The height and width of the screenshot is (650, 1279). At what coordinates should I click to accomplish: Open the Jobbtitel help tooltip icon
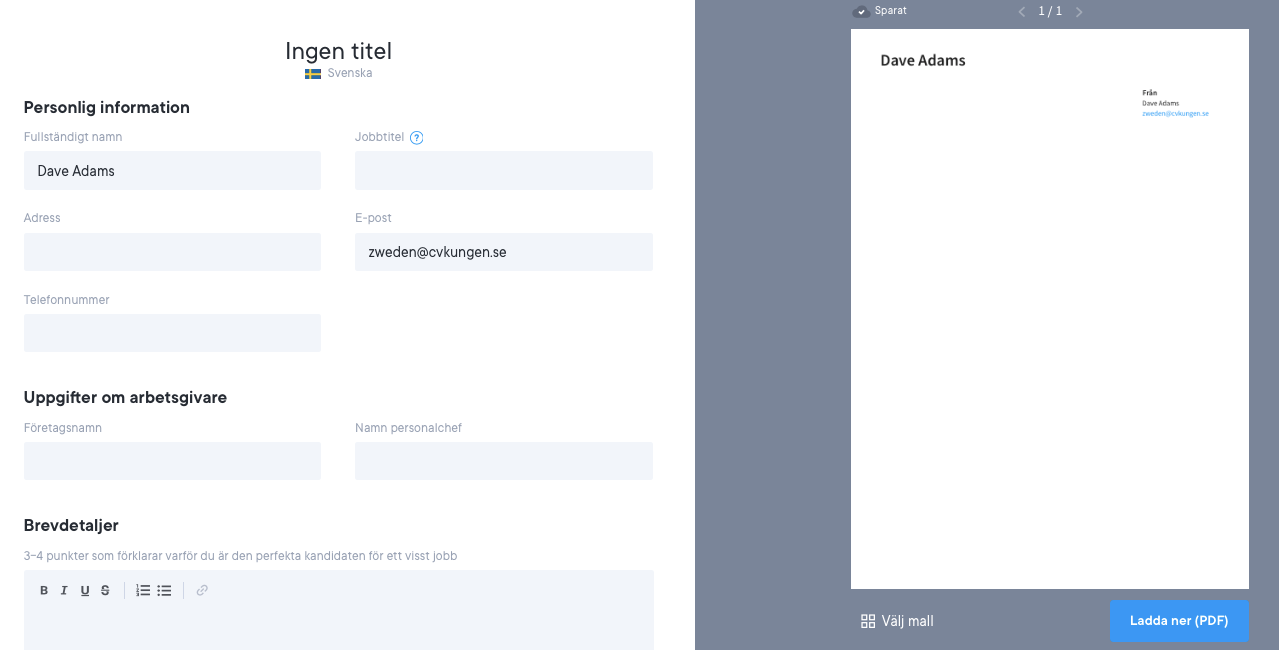(x=417, y=138)
